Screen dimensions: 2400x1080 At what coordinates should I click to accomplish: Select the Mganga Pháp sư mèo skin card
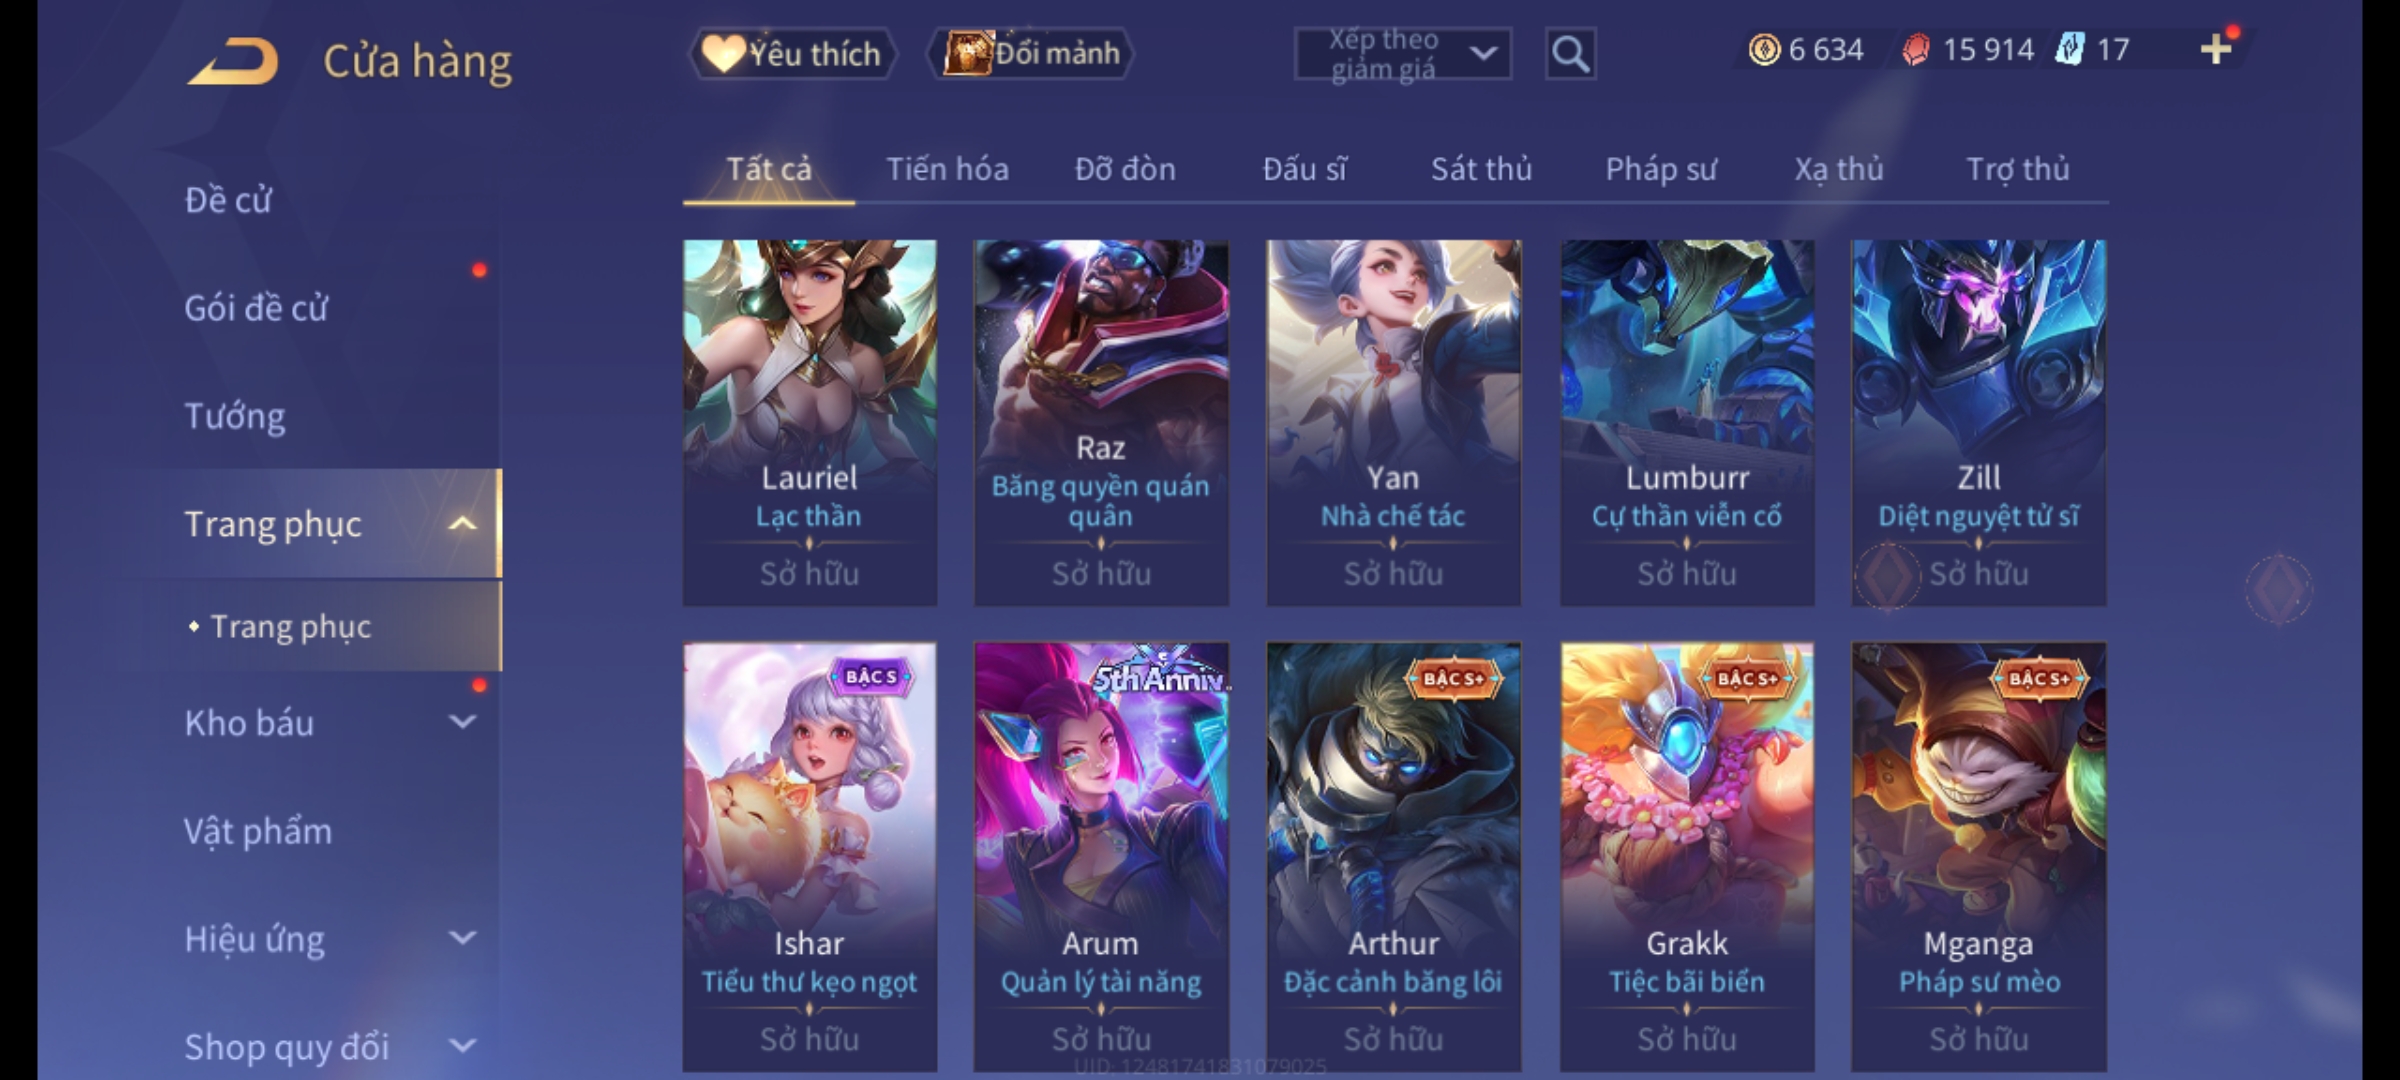coord(1978,857)
